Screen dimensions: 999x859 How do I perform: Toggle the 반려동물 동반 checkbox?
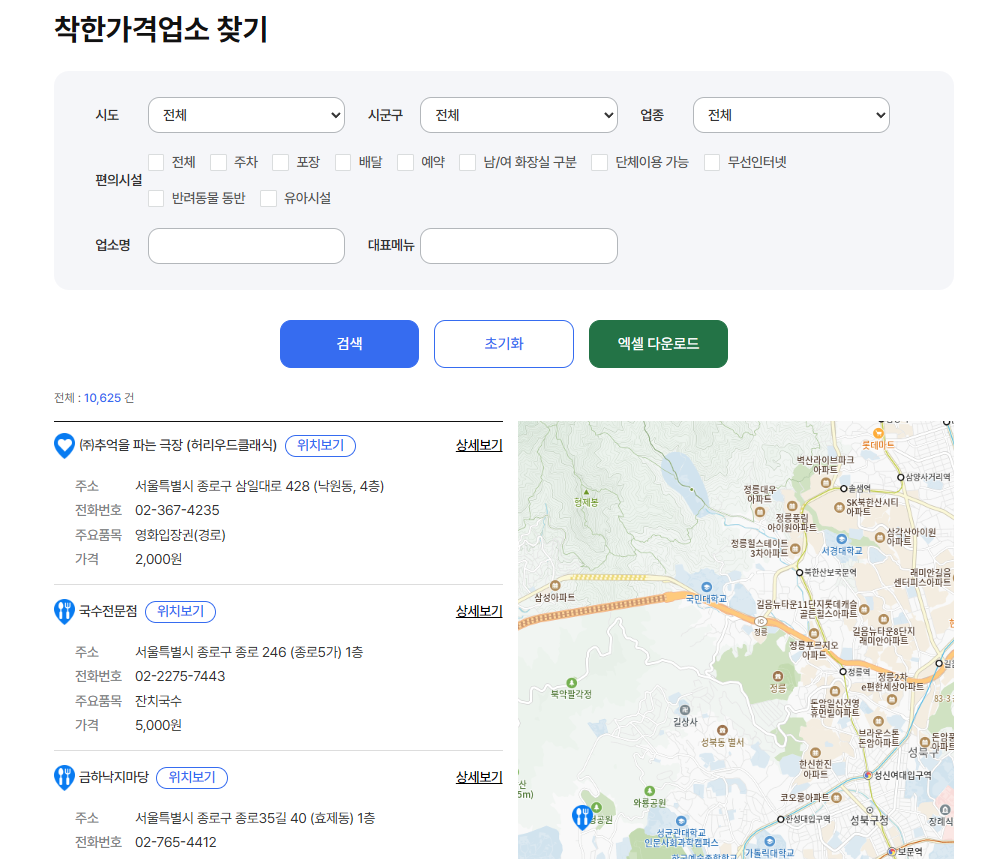(156, 198)
